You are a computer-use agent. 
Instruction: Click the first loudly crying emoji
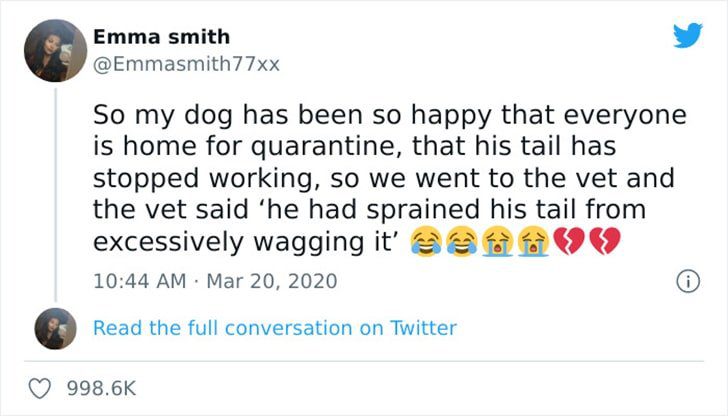(498, 241)
